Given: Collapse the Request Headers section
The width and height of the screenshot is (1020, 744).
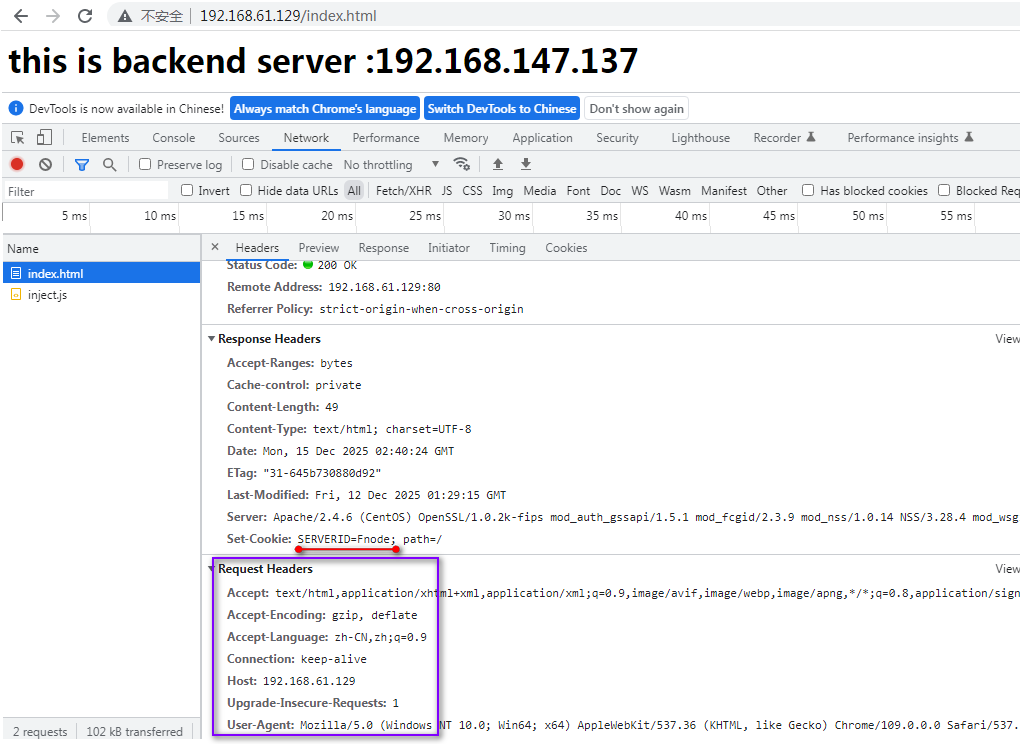Looking at the screenshot, I should (x=211, y=569).
